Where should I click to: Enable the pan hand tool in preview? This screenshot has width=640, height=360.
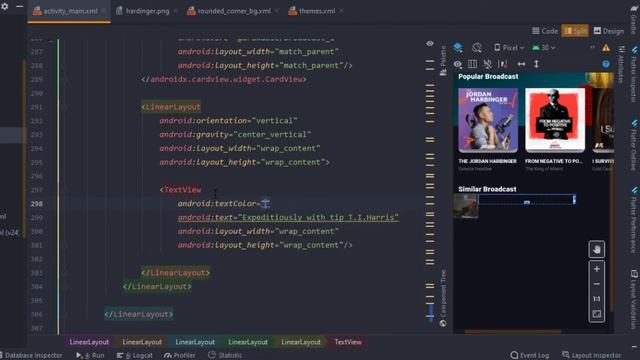point(596,249)
